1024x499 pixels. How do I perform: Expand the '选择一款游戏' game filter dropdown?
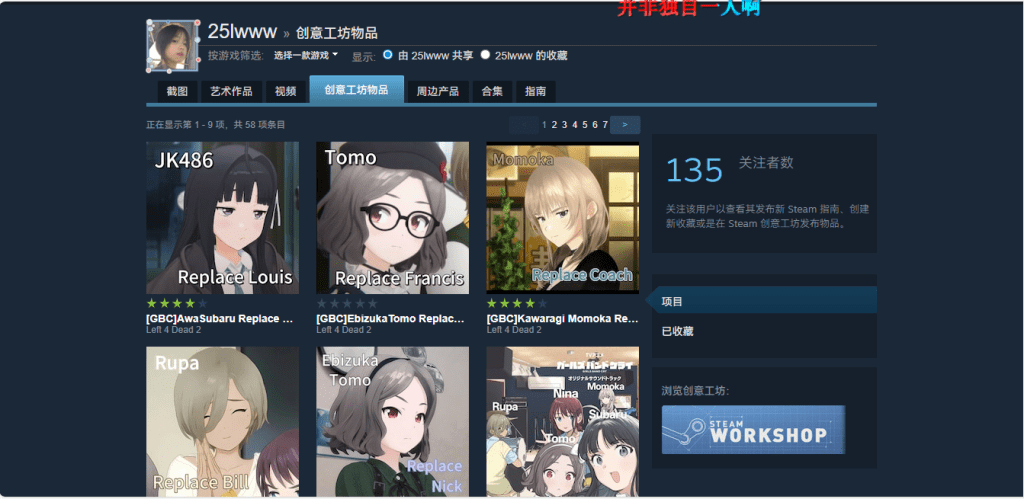pyautogui.click(x=306, y=55)
